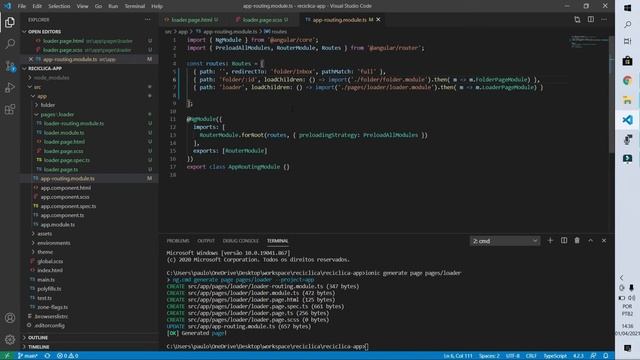640x360 pixels.
Task: Change language mode TypeScript
Action: (555, 356)
